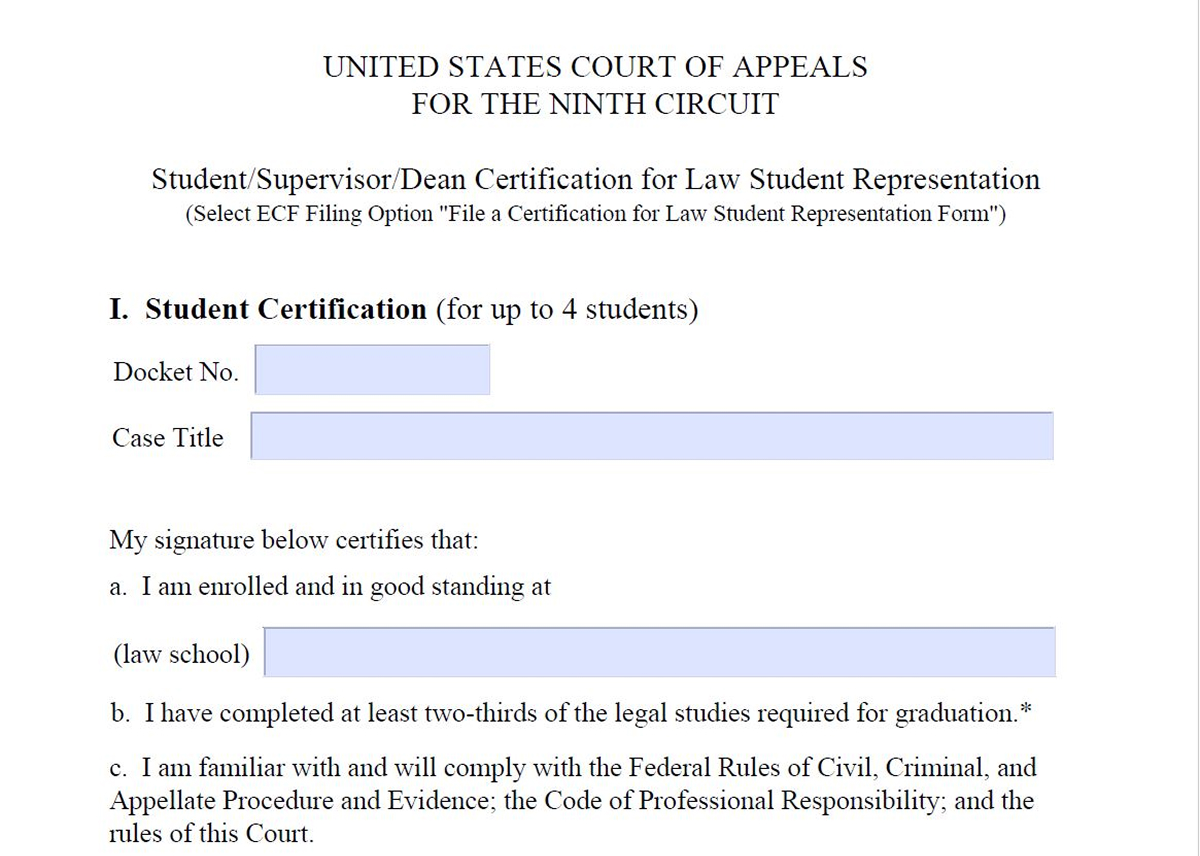The image size is (1200, 856).
Task: Click the "Case Title" label text
Action: (x=168, y=438)
